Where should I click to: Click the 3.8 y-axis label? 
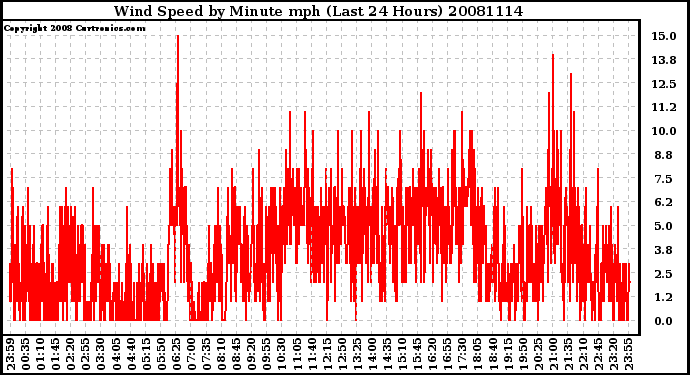coord(664,250)
